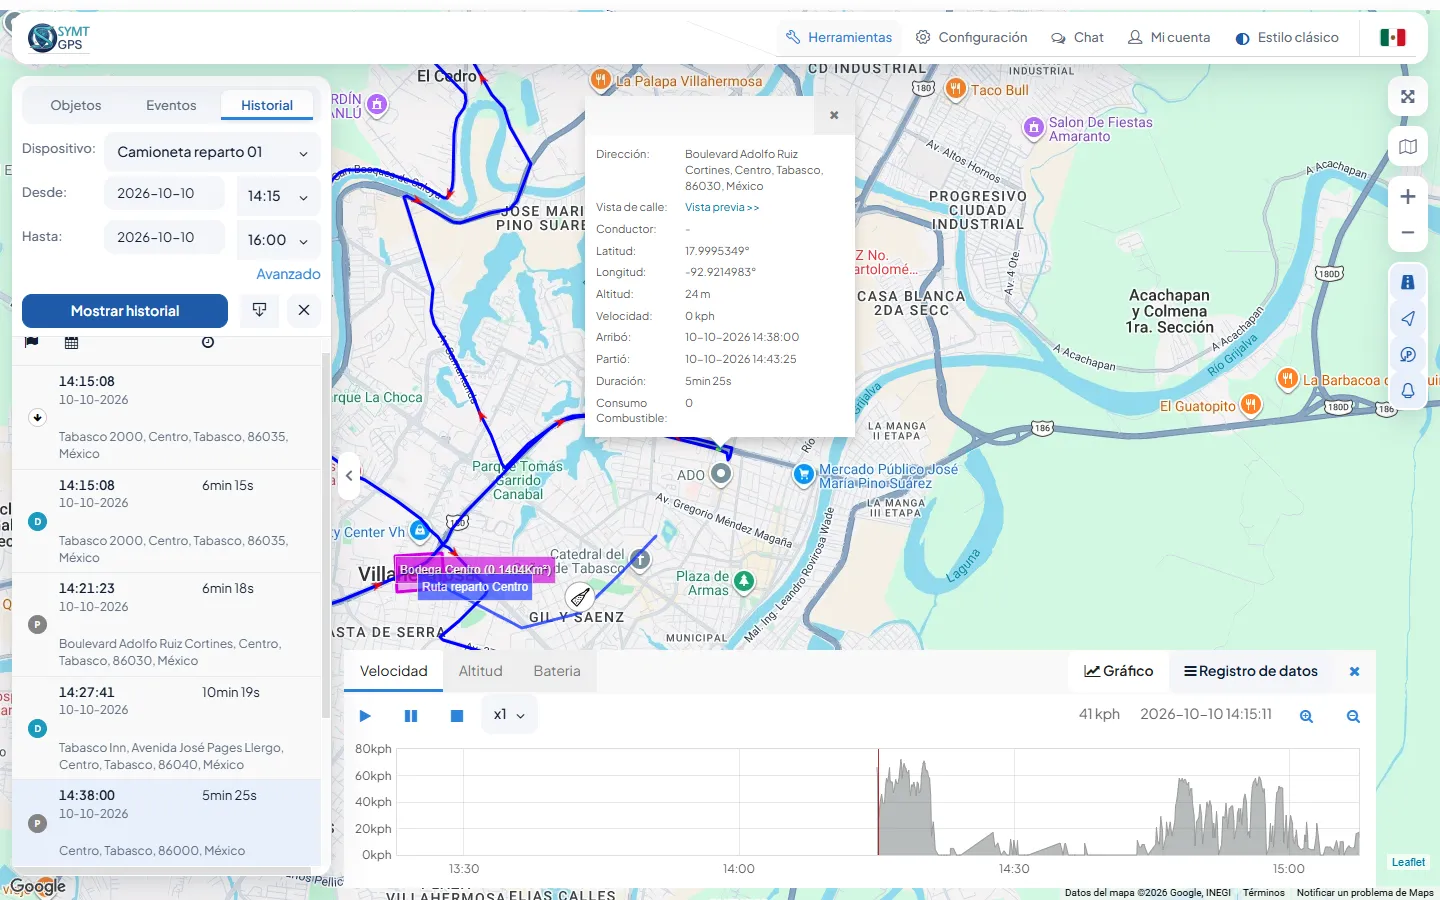Collapse the left side panel arrow

[x=348, y=476]
